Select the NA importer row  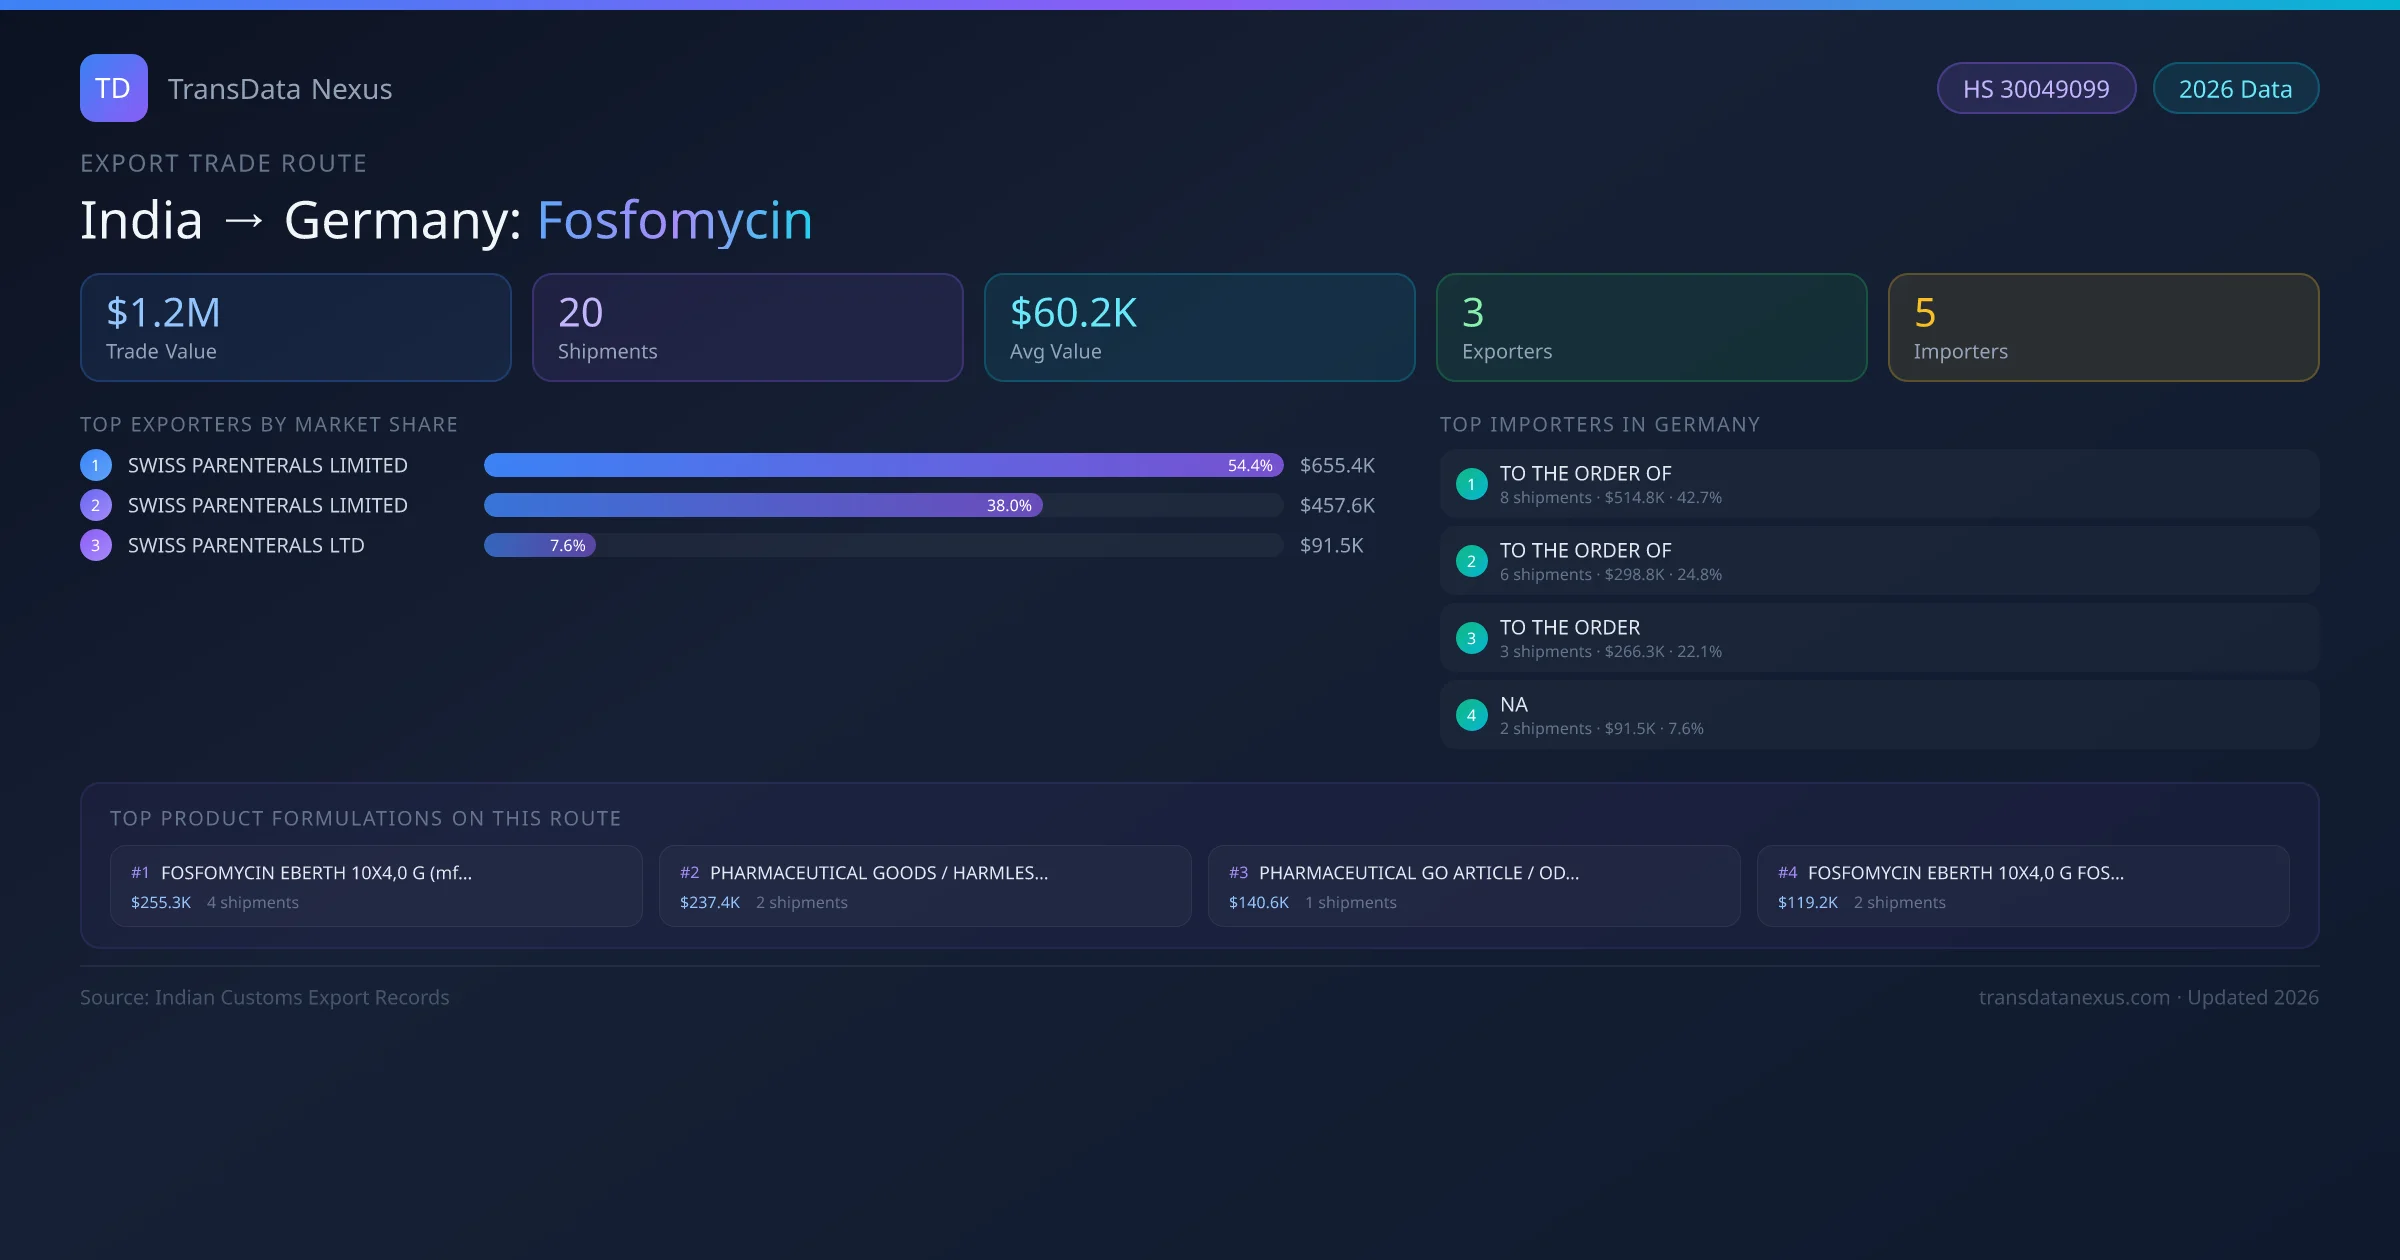[x=1878, y=715]
